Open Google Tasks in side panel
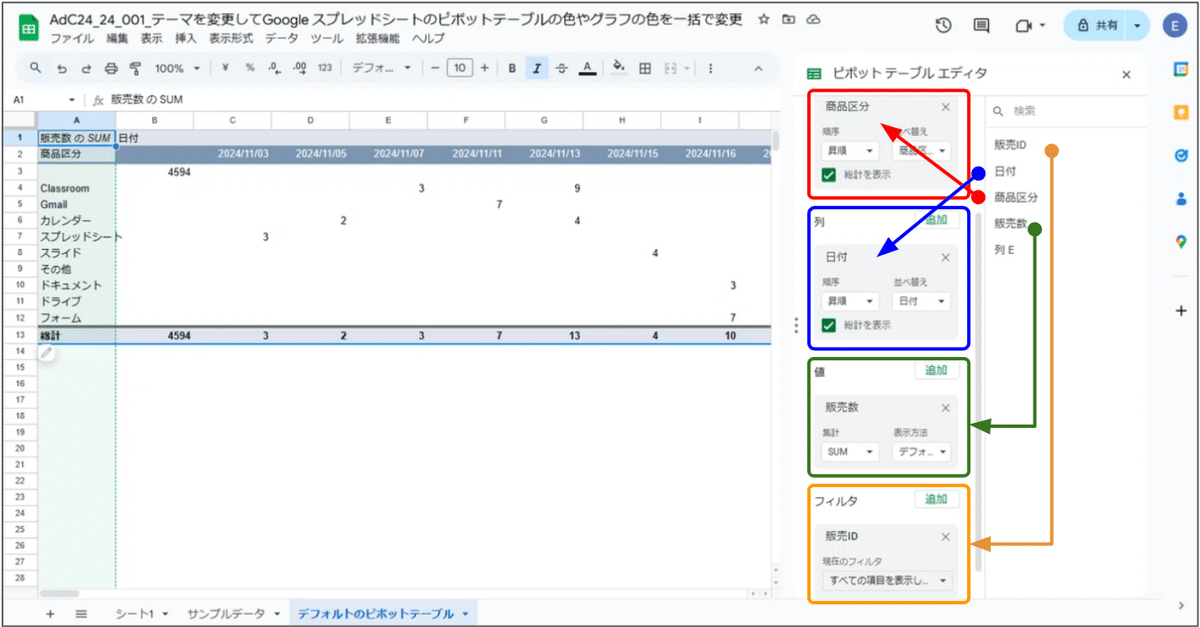 click(1180, 155)
